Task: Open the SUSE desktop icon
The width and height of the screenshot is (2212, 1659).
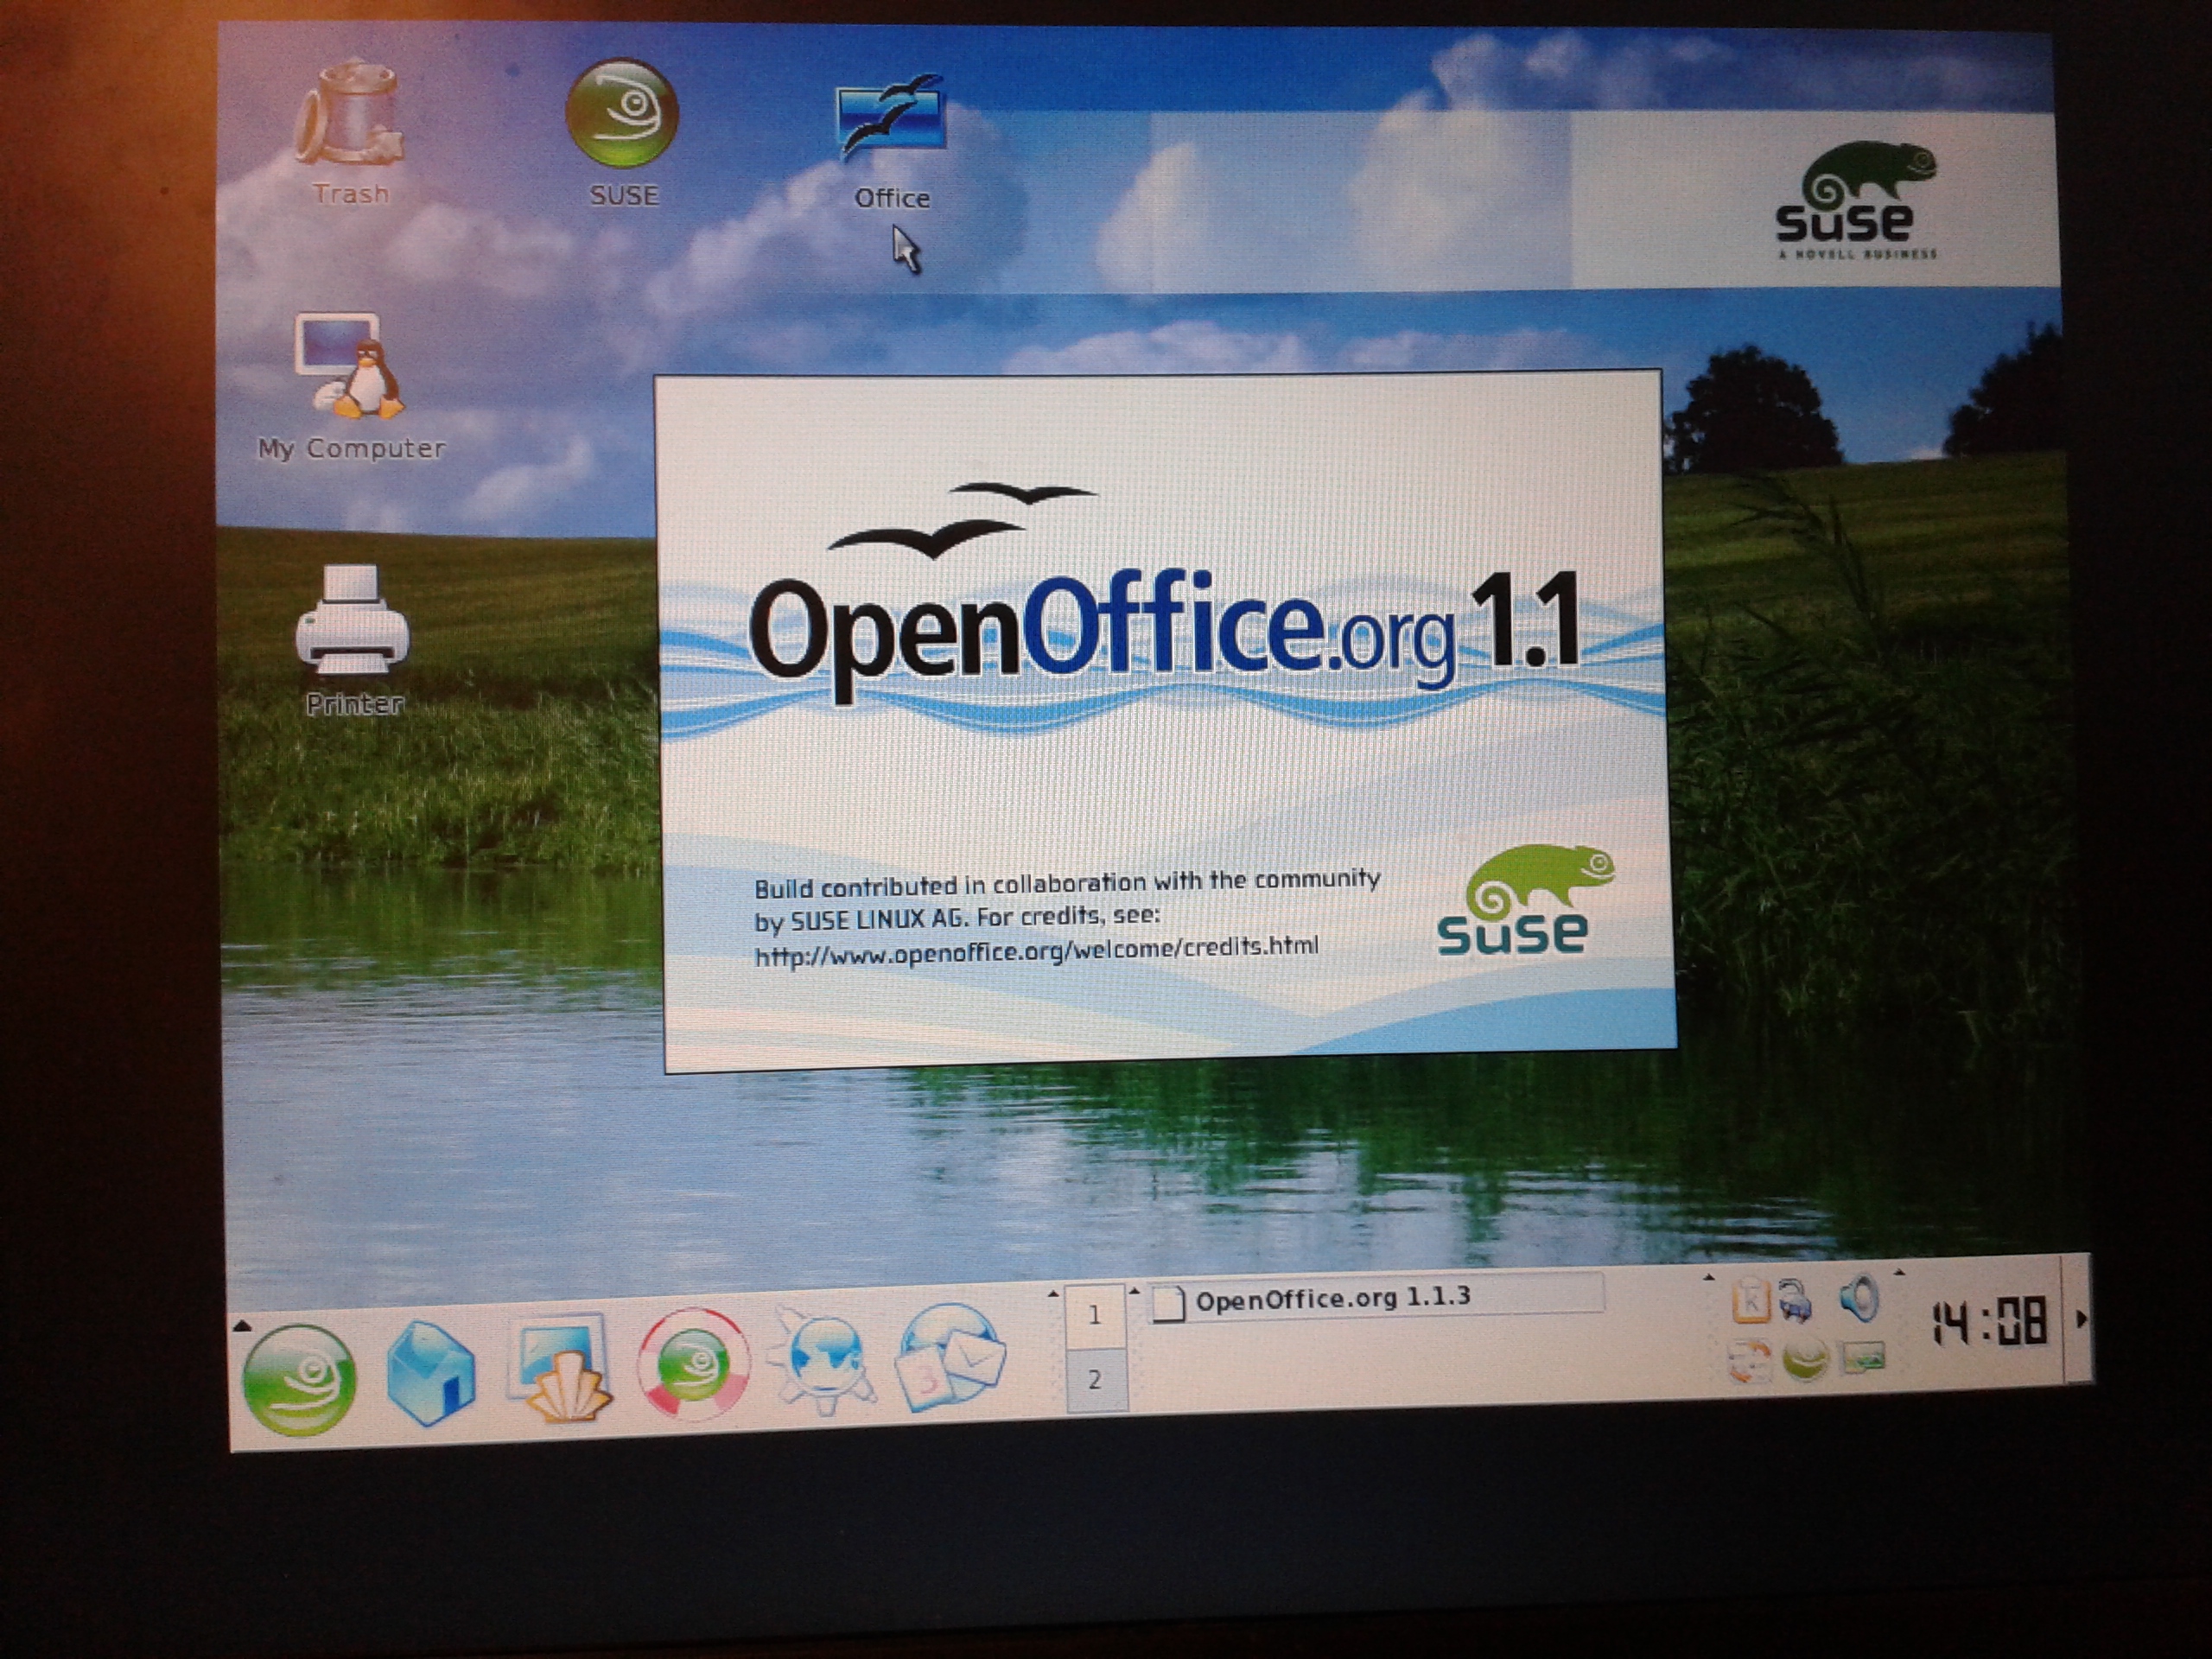Action: 622,113
